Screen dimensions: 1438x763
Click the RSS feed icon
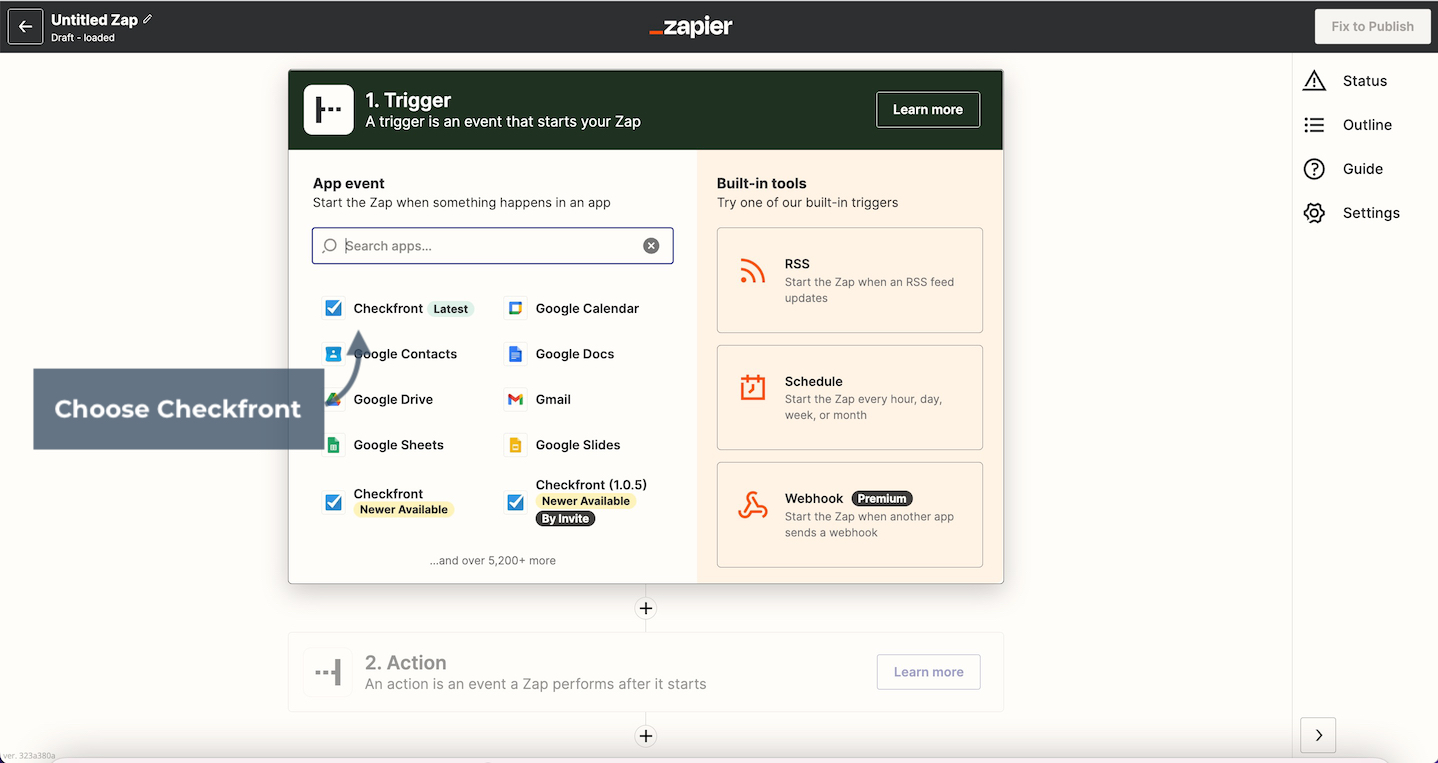coord(752,271)
